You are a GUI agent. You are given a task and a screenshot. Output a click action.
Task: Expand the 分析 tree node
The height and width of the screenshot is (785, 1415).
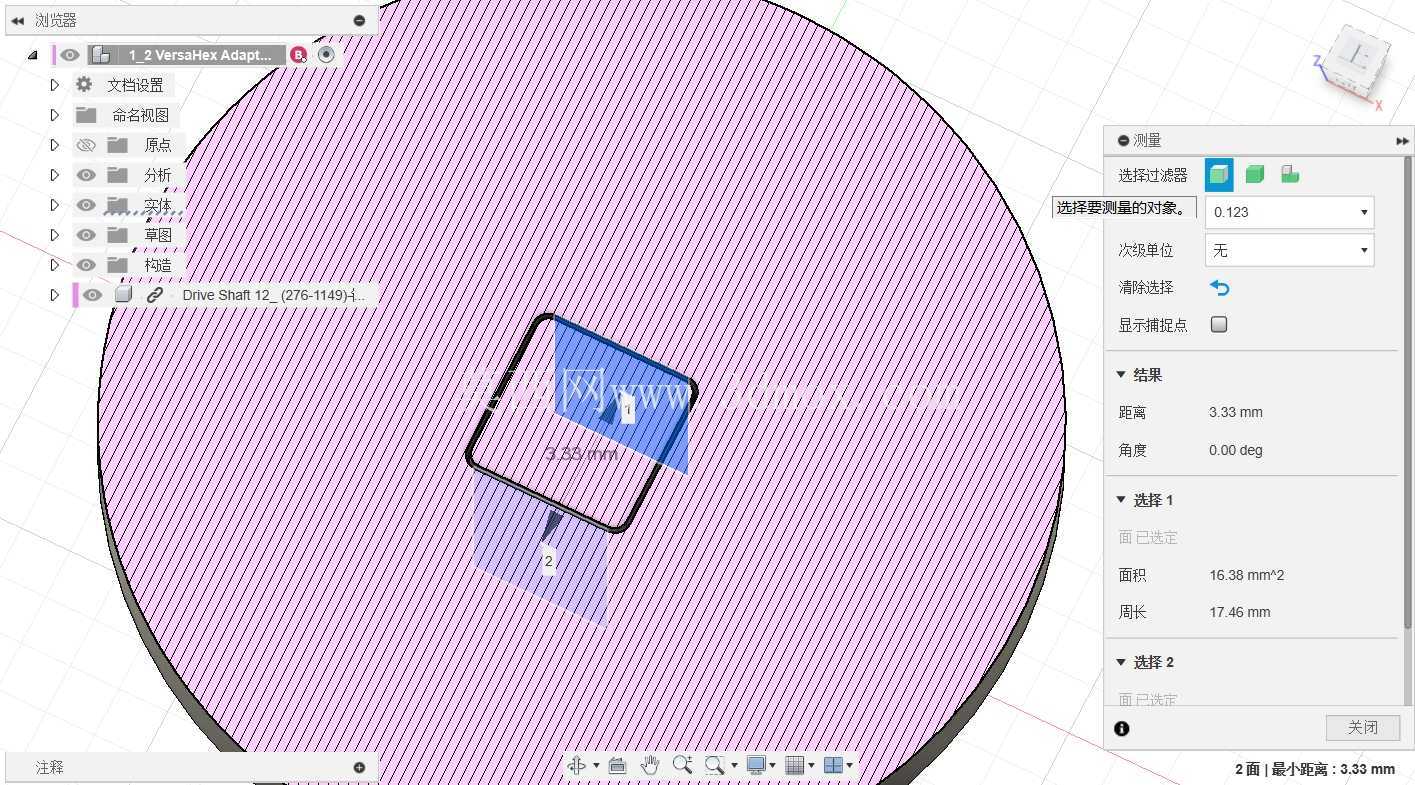(x=55, y=175)
